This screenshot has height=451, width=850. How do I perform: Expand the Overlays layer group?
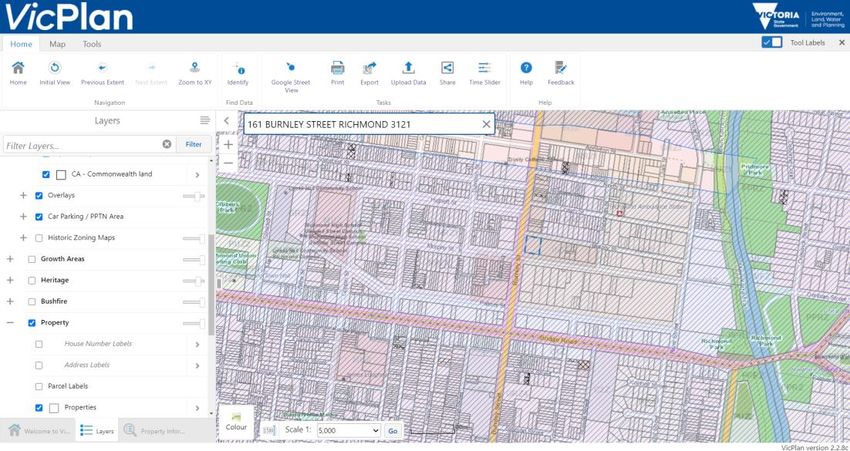click(23, 195)
